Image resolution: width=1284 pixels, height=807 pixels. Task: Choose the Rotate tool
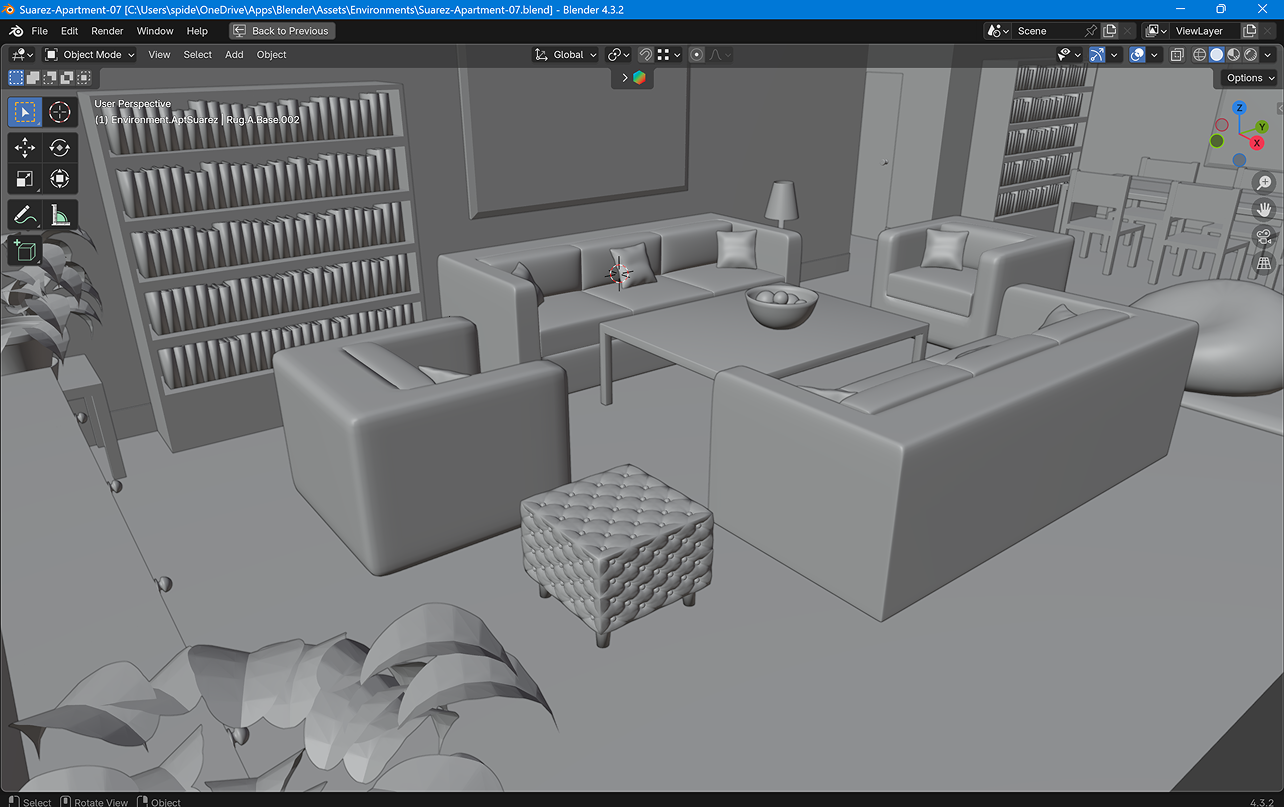pos(60,148)
